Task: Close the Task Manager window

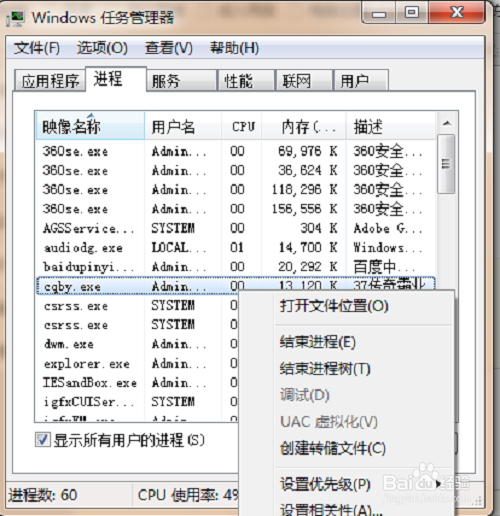Action: (x=457, y=13)
